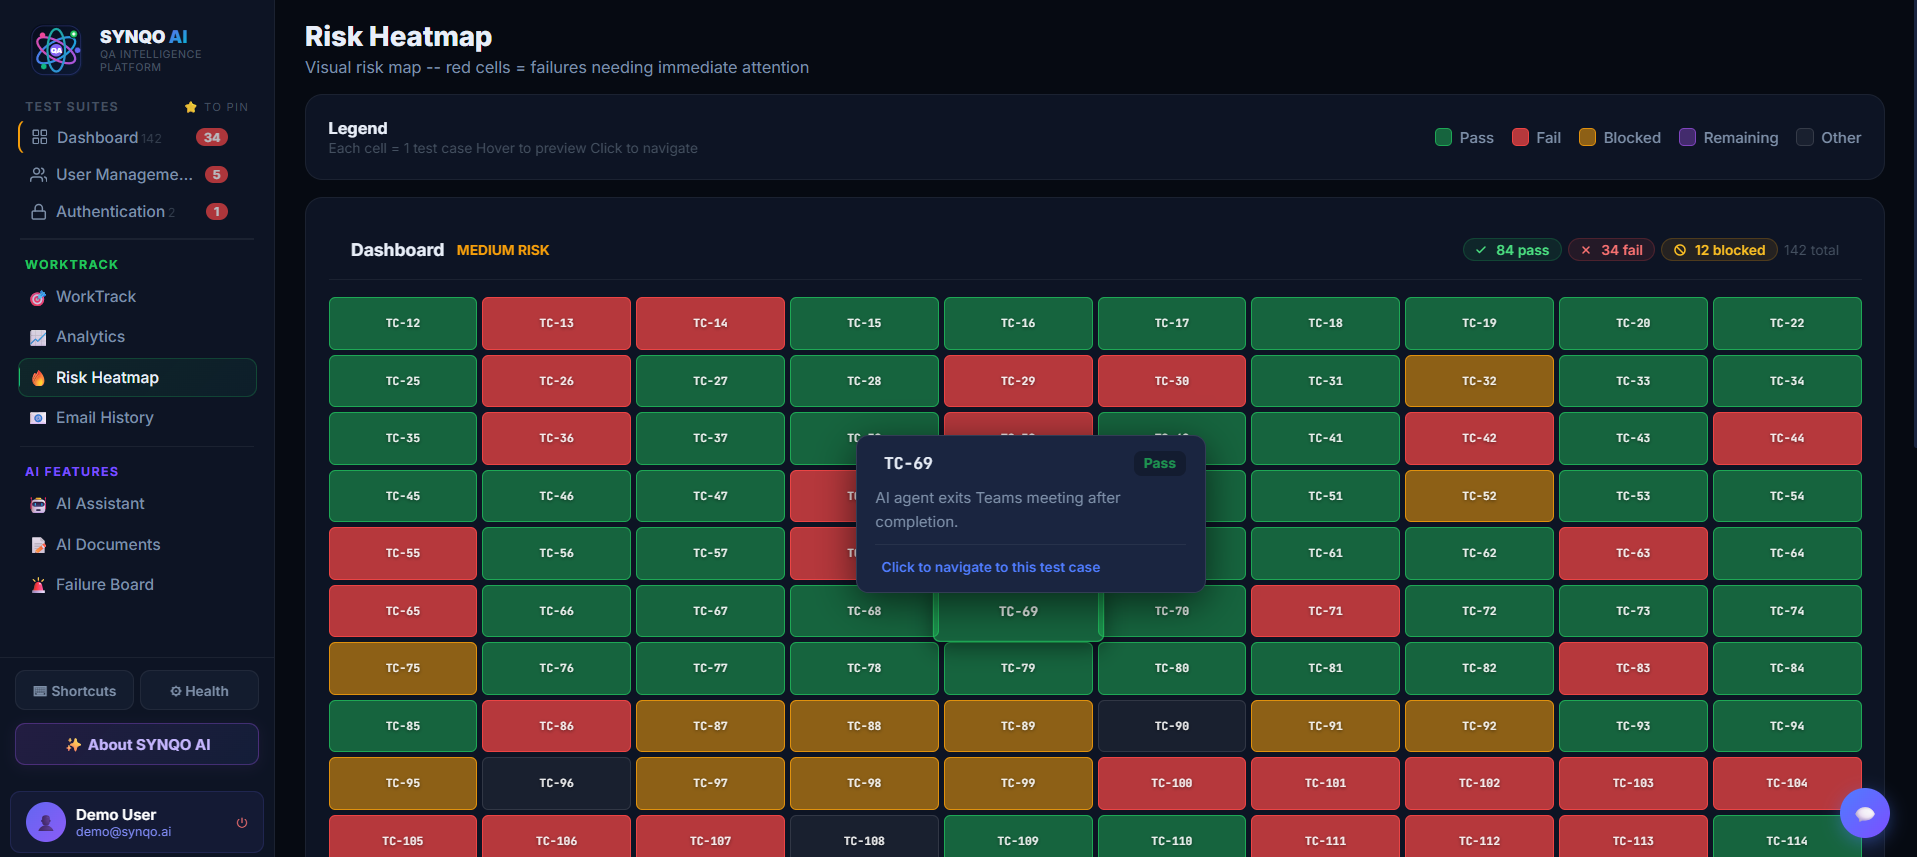Click the Risk Heatmap flame icon
Image resolution: width=1917 pixels, height=857 pixels.
pyautogui.click(x=38, y=378)
